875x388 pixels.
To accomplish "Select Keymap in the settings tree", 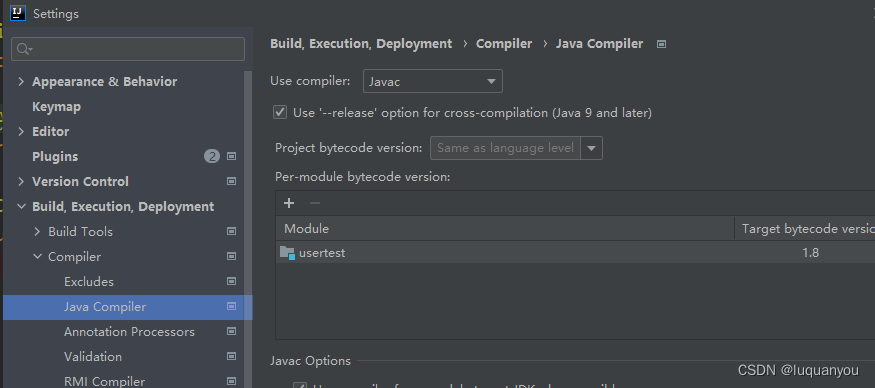I will [x=56, y=107].
